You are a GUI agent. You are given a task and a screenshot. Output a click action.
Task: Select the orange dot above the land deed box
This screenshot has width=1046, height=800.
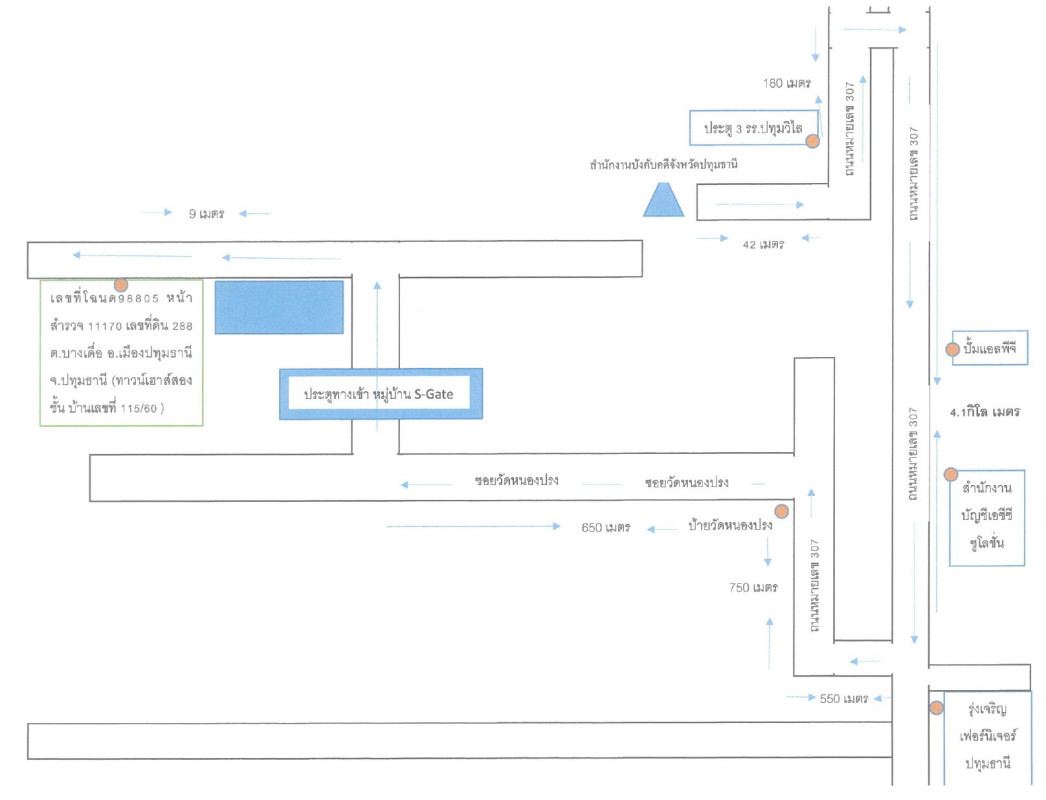click(x=120, y=285)
